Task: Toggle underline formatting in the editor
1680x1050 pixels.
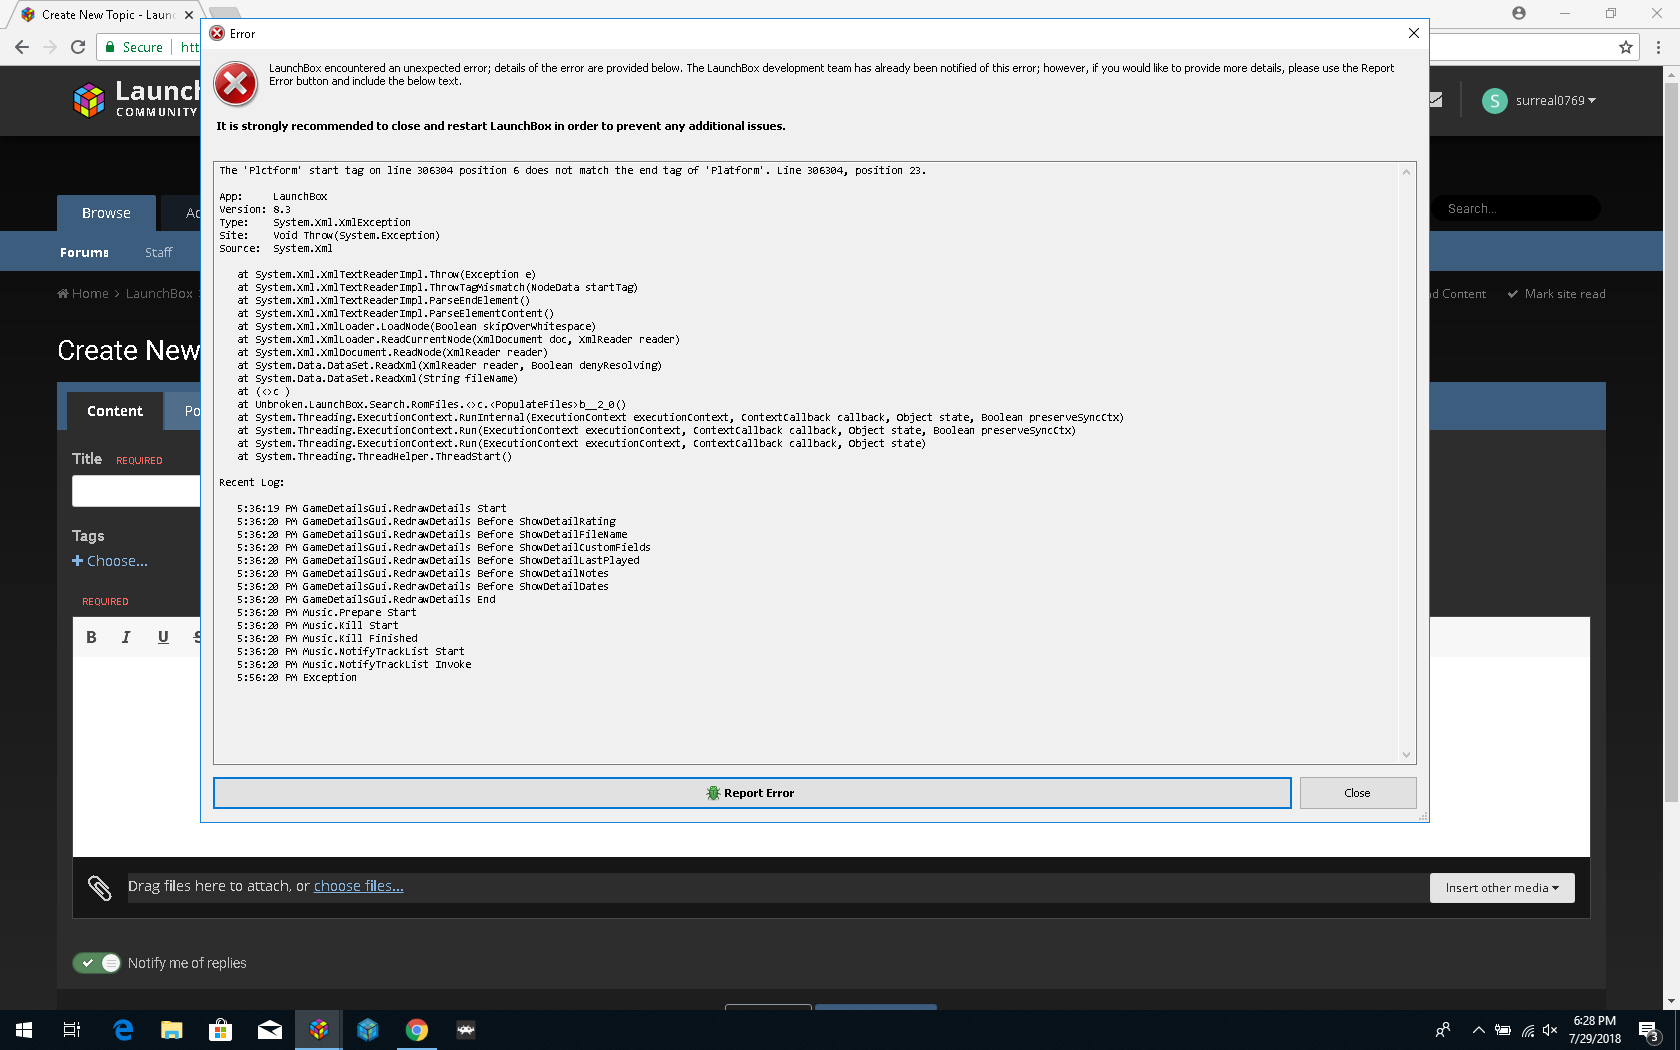Action: (163, 637)
